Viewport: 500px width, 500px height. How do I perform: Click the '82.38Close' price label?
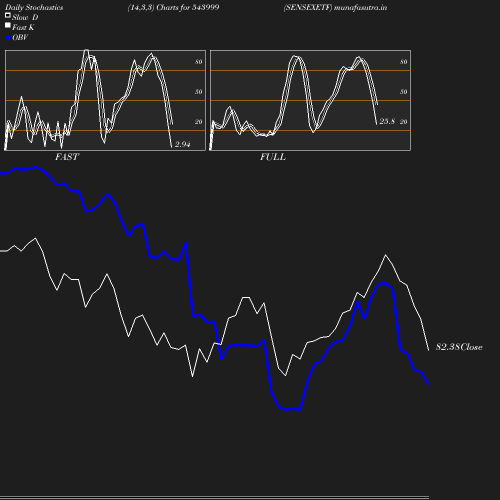coord(459,347)
